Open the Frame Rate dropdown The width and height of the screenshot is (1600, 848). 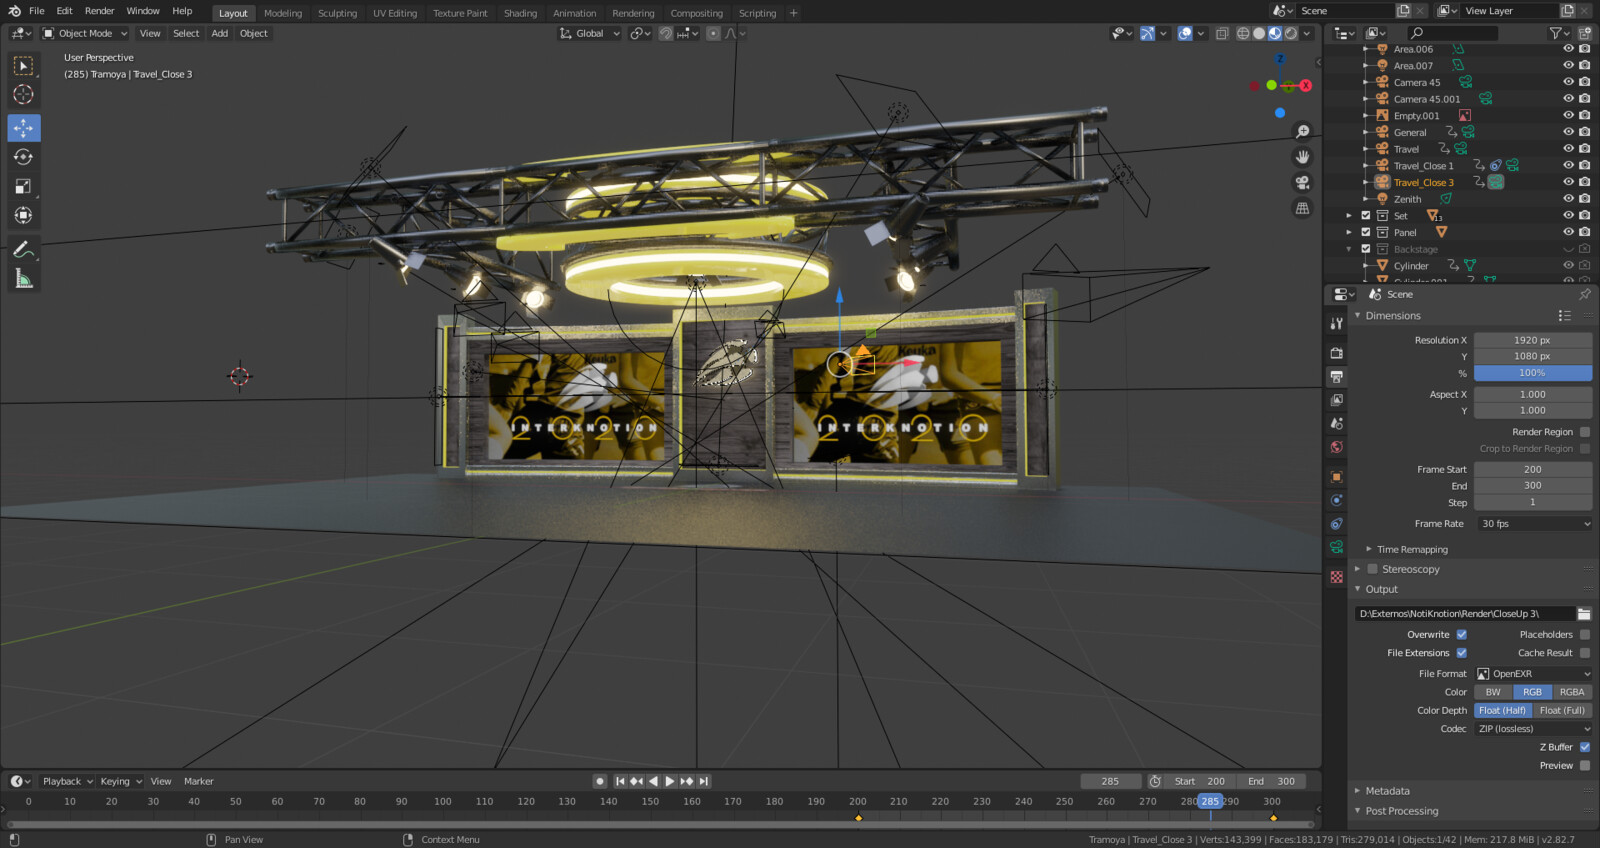[x=1534, y=524]
